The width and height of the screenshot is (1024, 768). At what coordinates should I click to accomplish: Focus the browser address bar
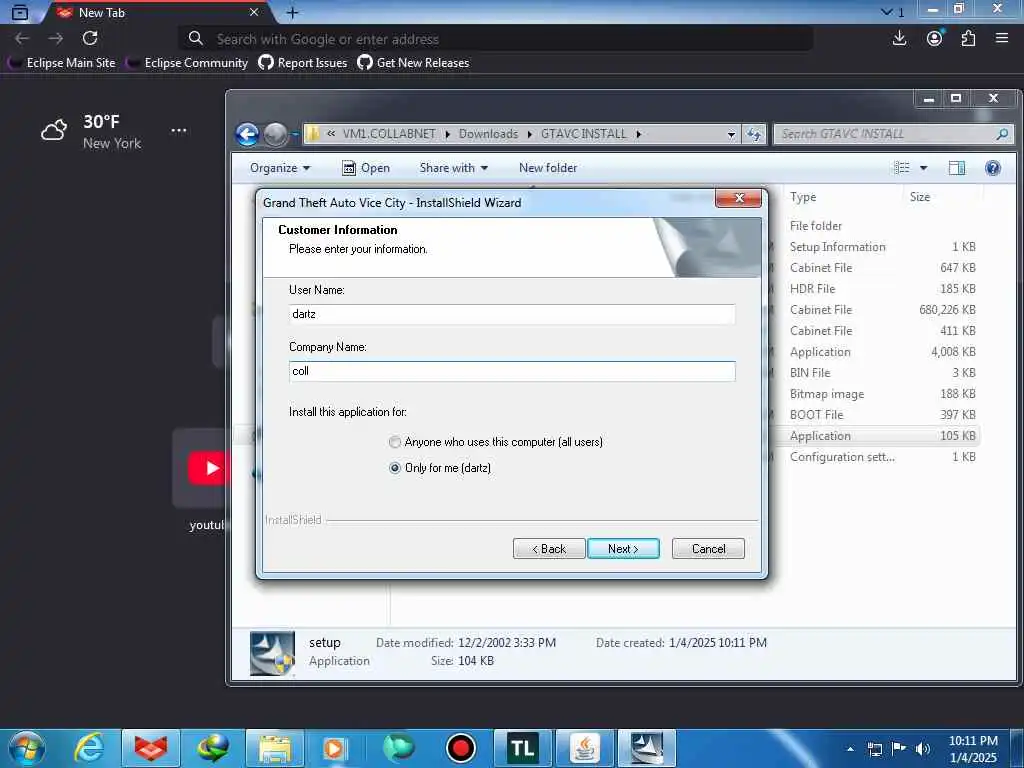pos(496,39)
